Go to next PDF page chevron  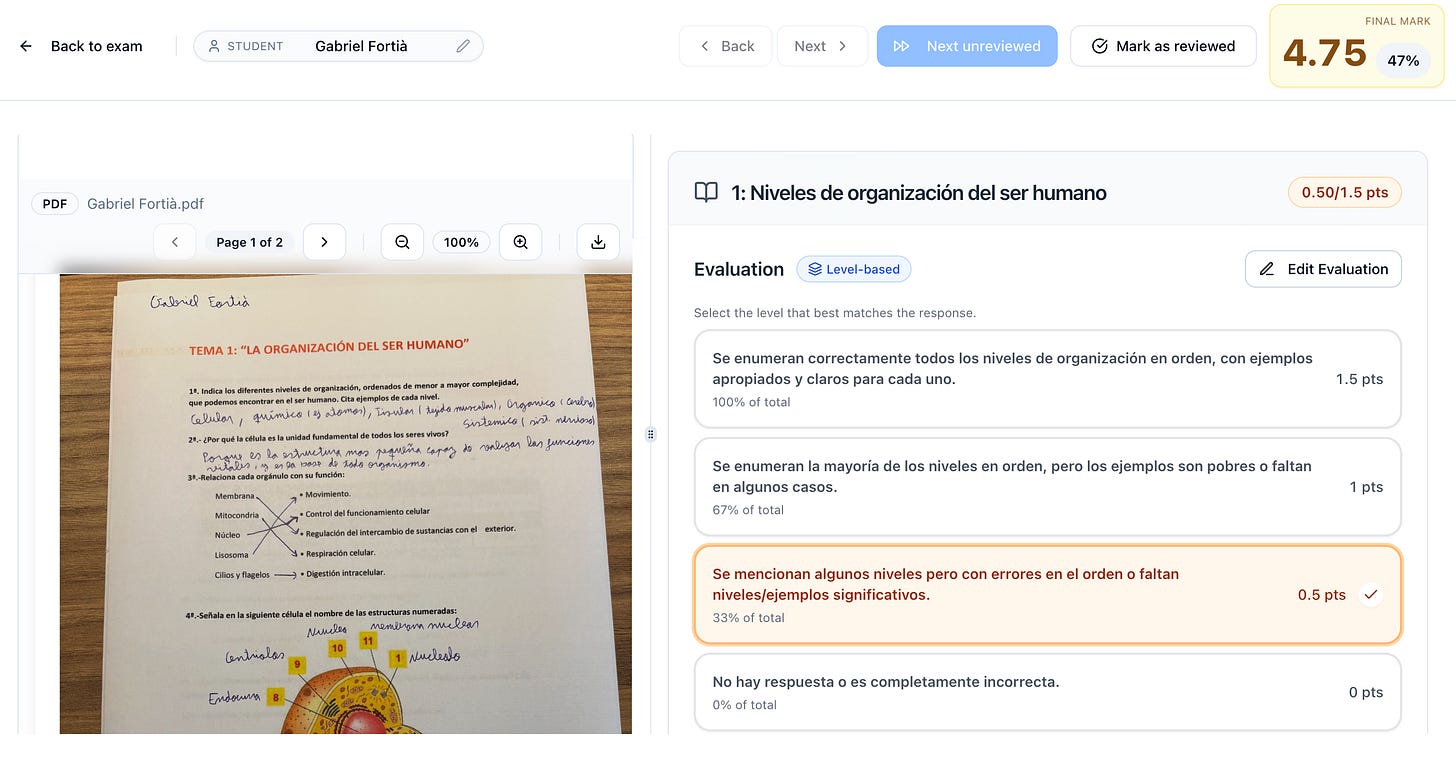[x=324, y=242]
